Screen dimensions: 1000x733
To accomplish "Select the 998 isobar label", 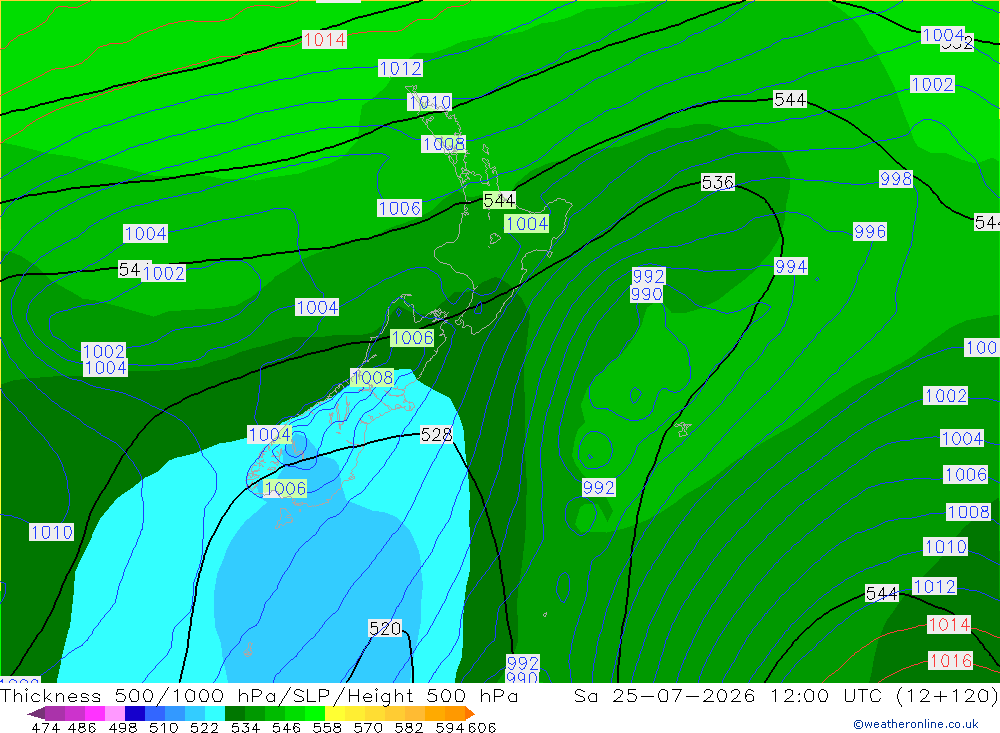I will pyautogui.click(x=895, y=179).
